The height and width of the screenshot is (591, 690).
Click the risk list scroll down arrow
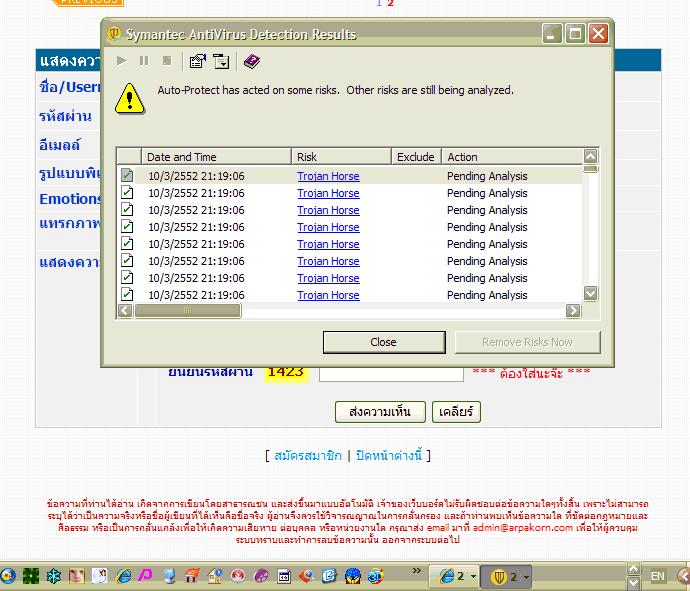(591, 293)
